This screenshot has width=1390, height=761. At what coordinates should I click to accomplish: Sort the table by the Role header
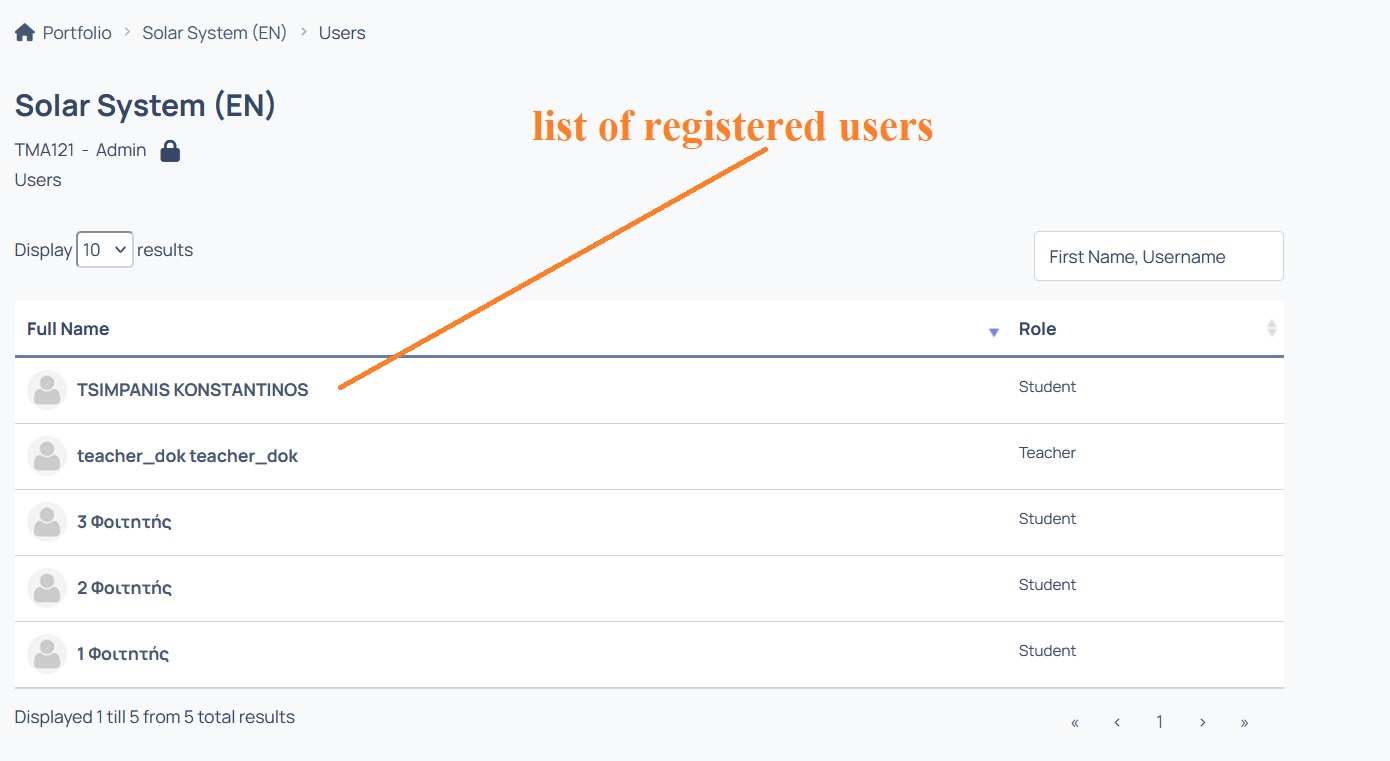(1037, 329)
